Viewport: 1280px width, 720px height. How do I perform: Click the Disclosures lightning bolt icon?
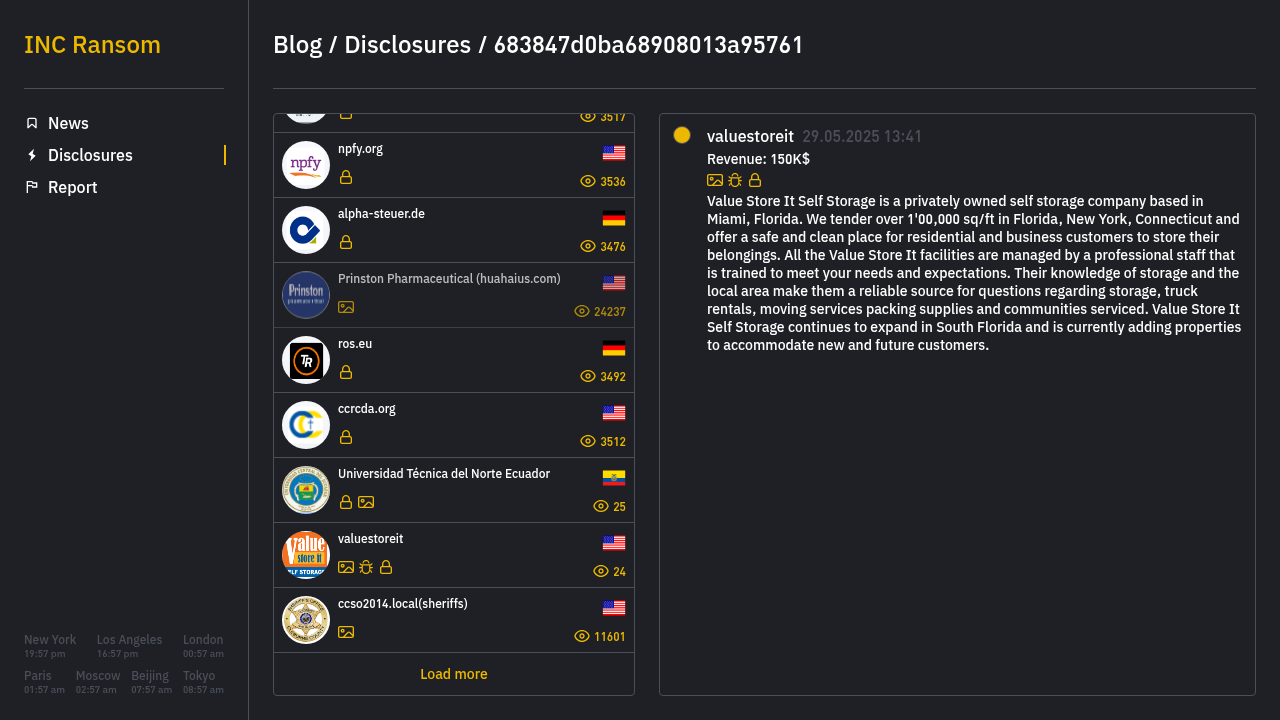(x=32, y=155)
